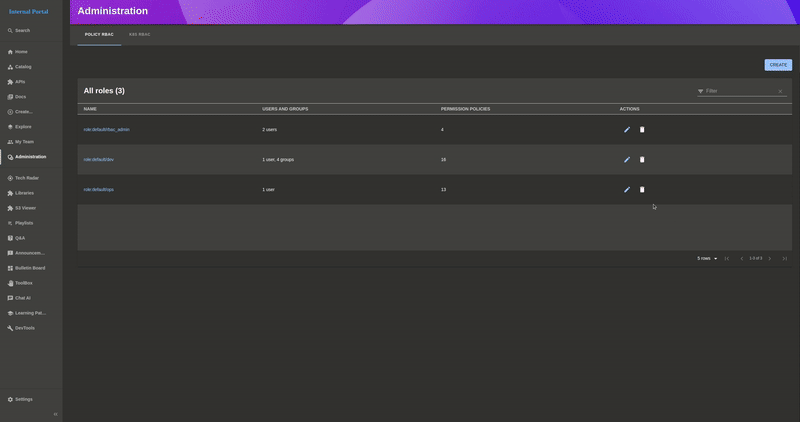The image size is (800, 422).
Task: Clear the filter with the X icon
Action: pyautogui.click(x=780, y=91)
